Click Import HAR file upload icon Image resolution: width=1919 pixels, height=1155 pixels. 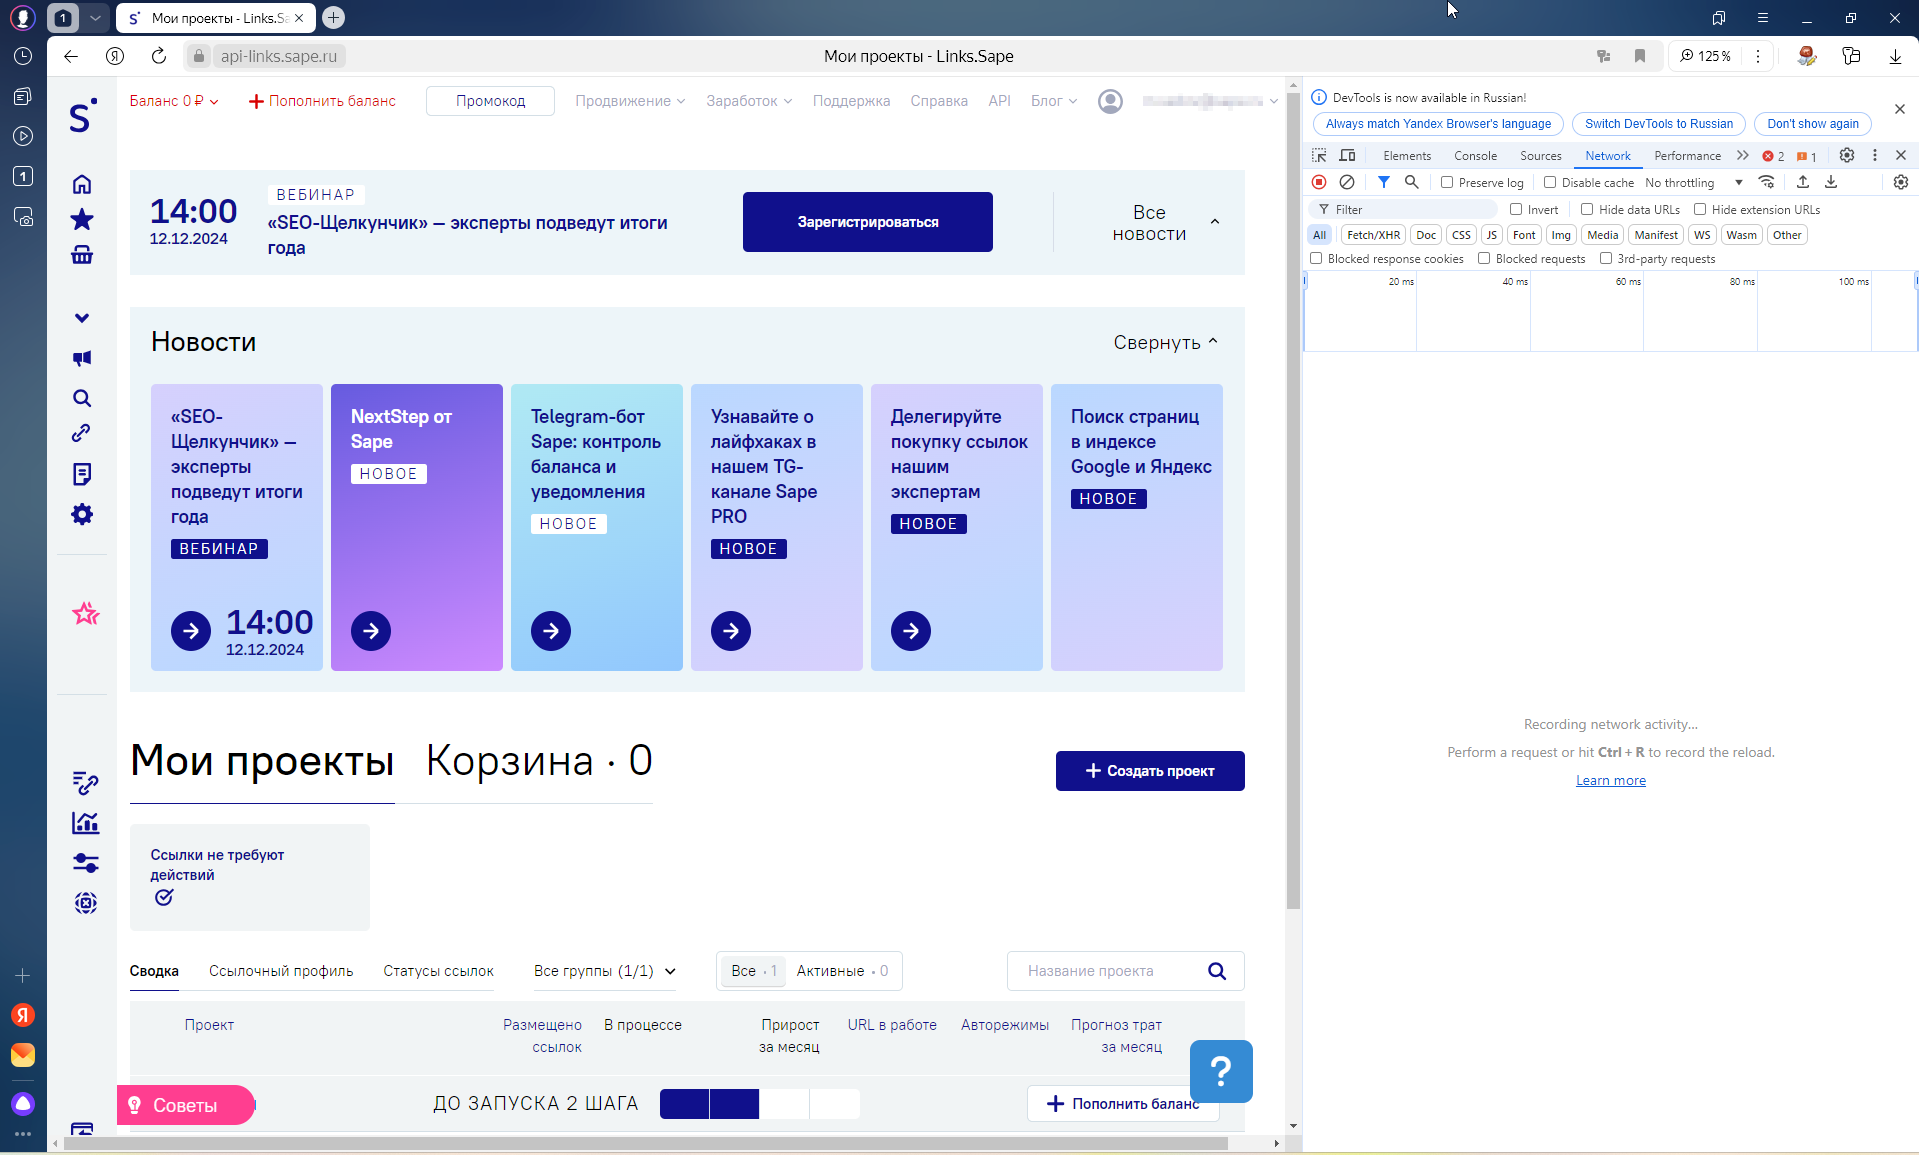(x=1803, y=182)
